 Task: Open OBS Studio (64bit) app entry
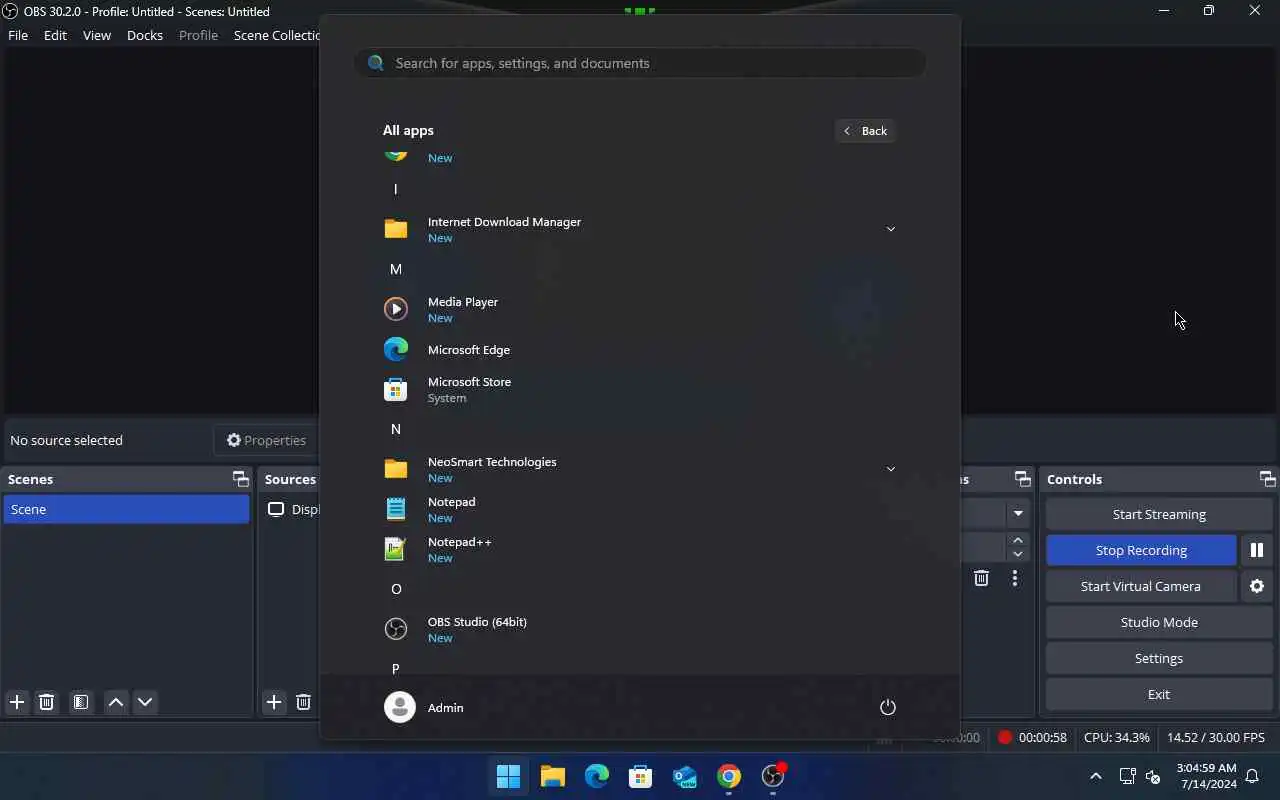pos(640,629)
